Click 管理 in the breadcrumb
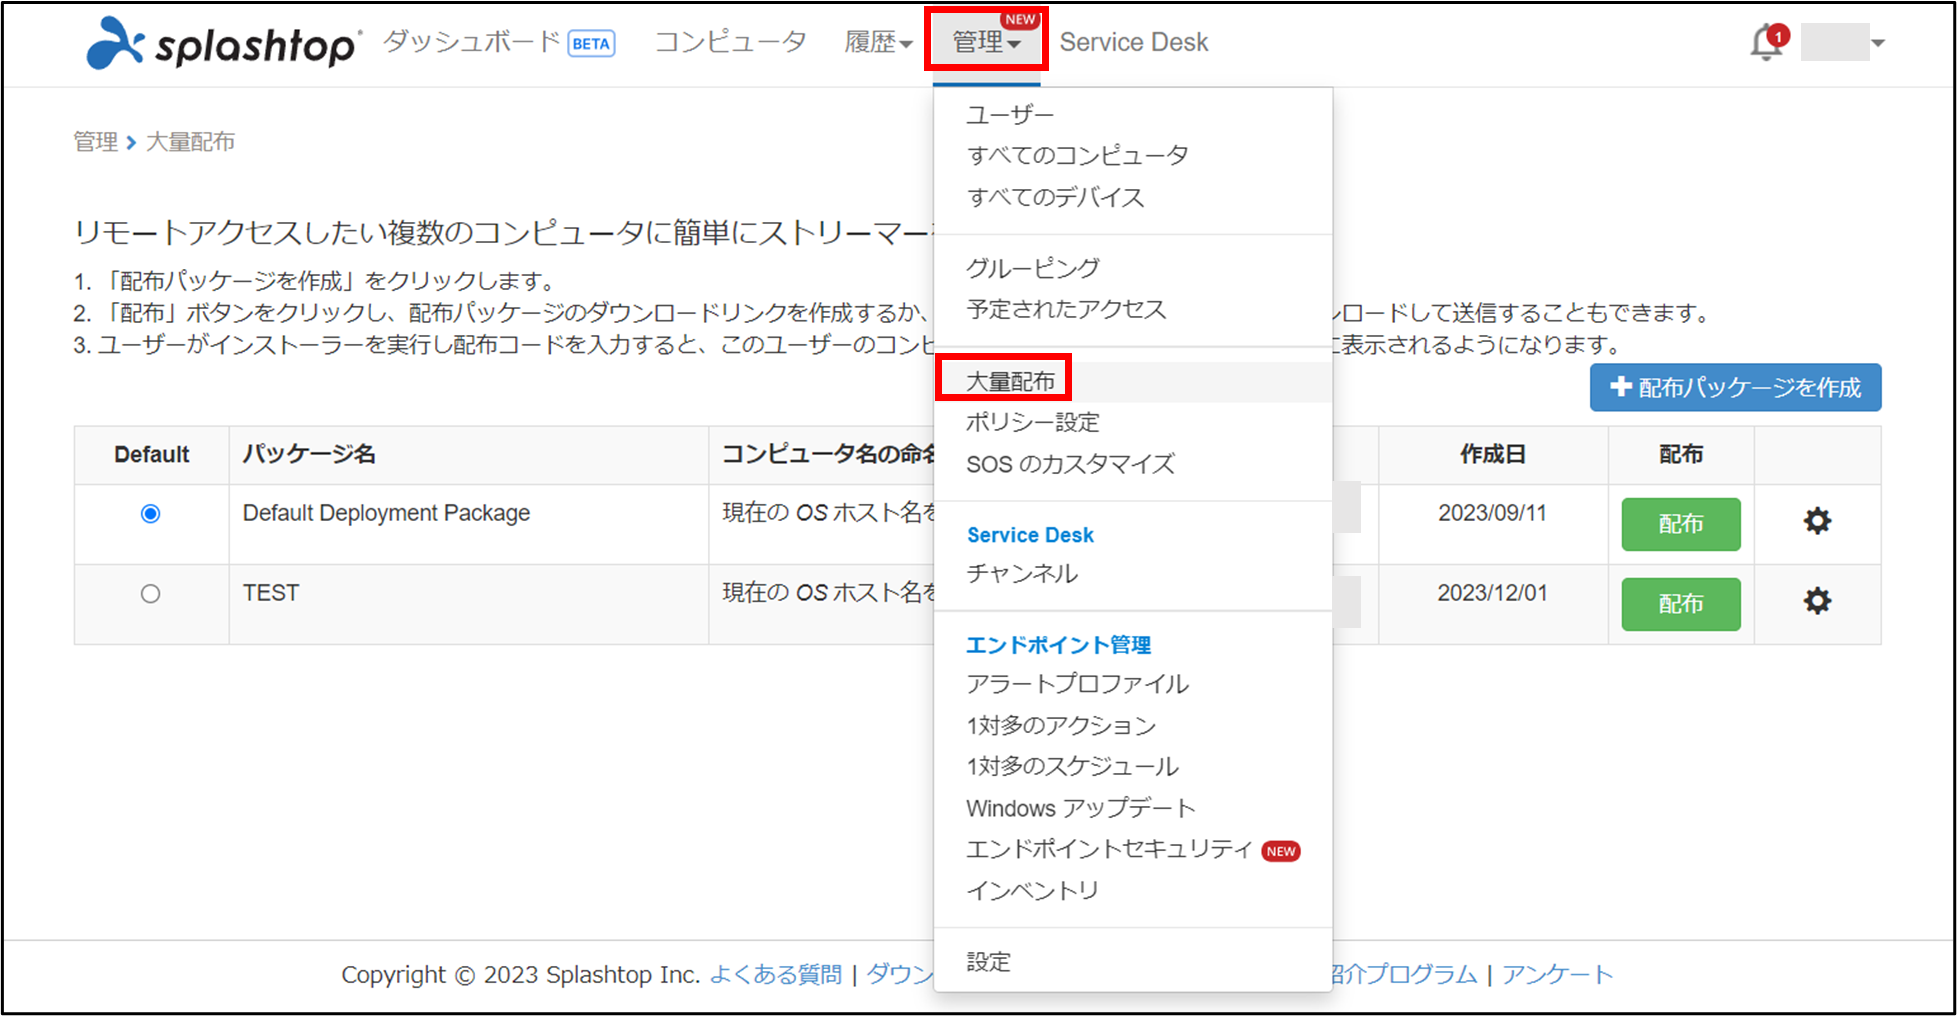 [x=96, y=142]
